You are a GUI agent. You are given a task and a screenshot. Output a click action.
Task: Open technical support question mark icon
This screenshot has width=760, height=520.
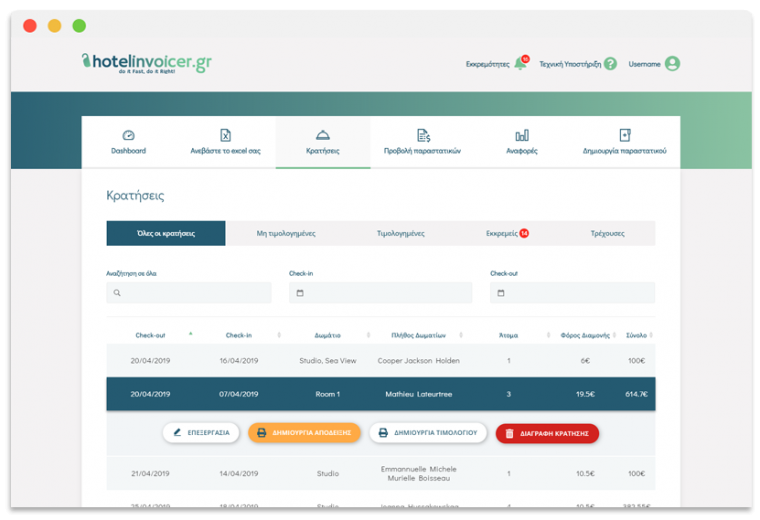point(610,64)
